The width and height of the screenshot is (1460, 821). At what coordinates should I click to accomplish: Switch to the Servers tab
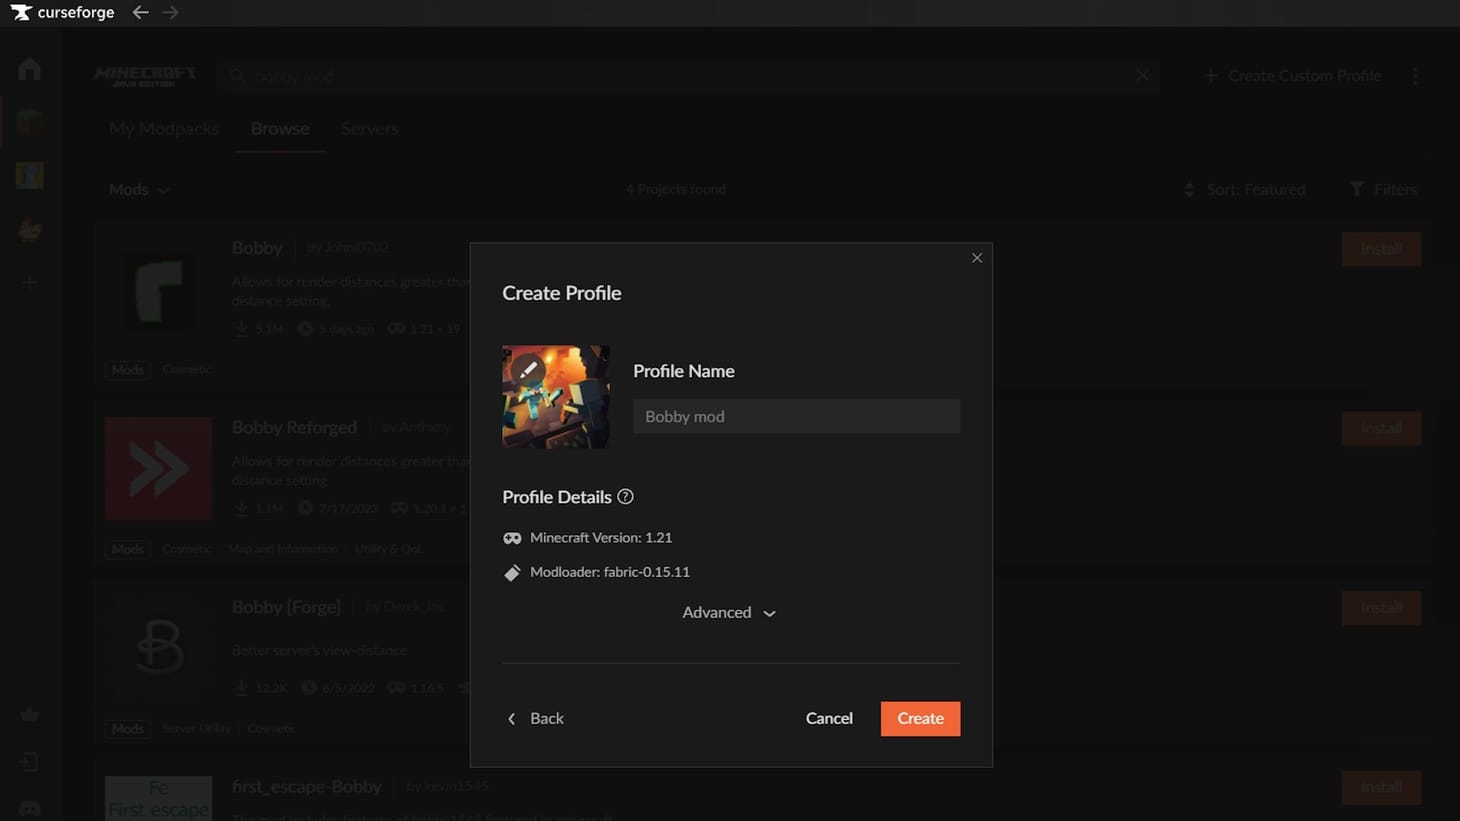click(369, 129)
